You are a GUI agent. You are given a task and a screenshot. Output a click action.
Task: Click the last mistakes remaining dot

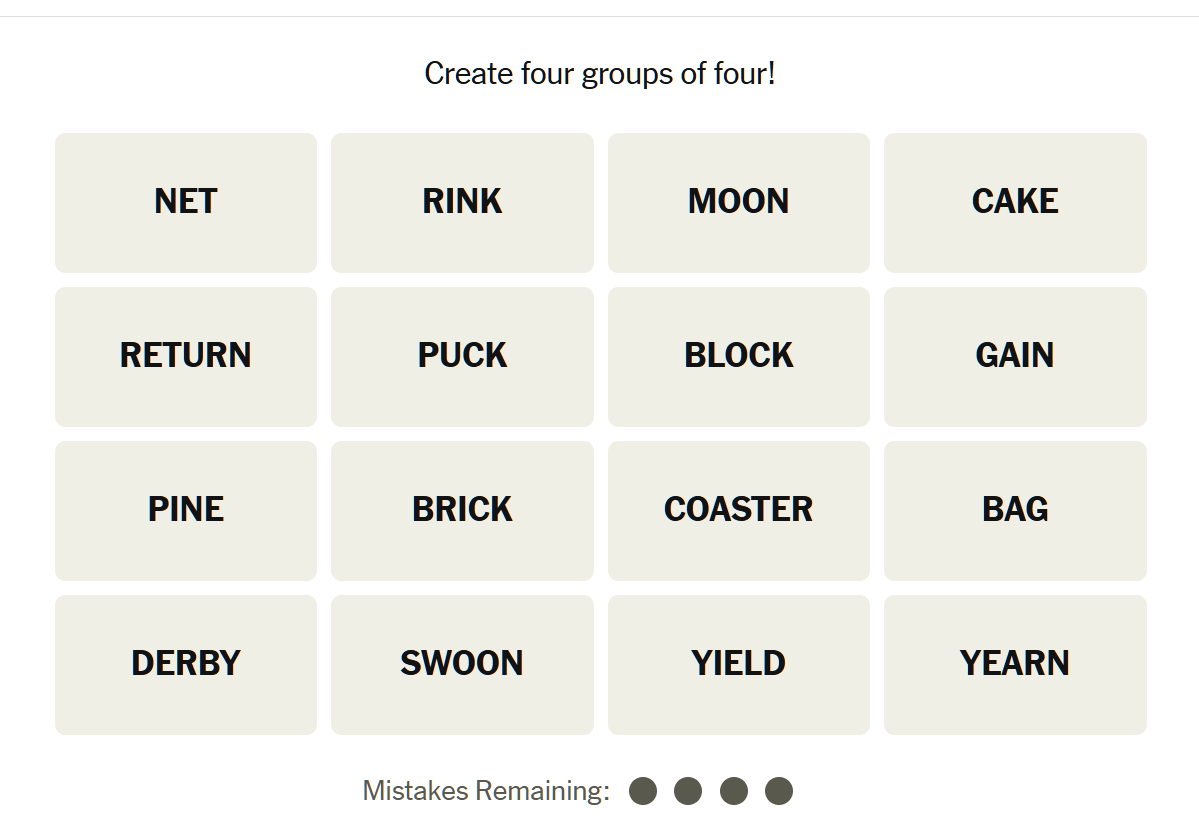click(x=779, y=791)
